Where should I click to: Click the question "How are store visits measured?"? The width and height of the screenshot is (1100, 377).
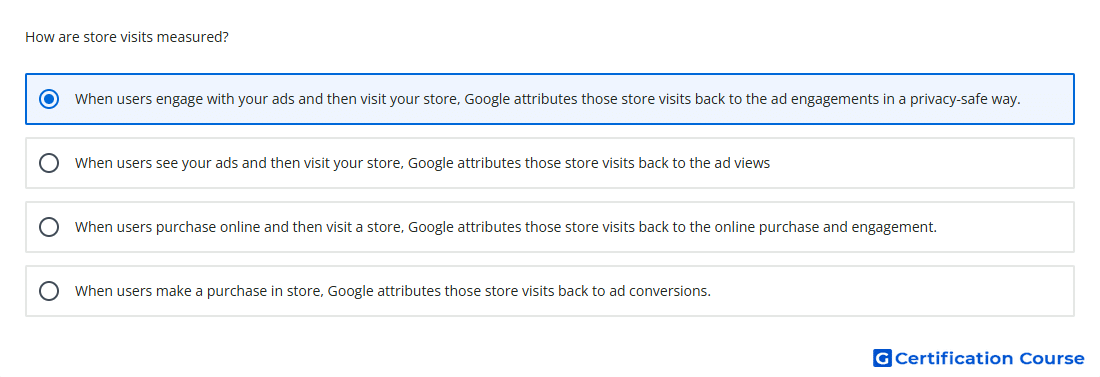pyautogui.click(x=127, y=37)
